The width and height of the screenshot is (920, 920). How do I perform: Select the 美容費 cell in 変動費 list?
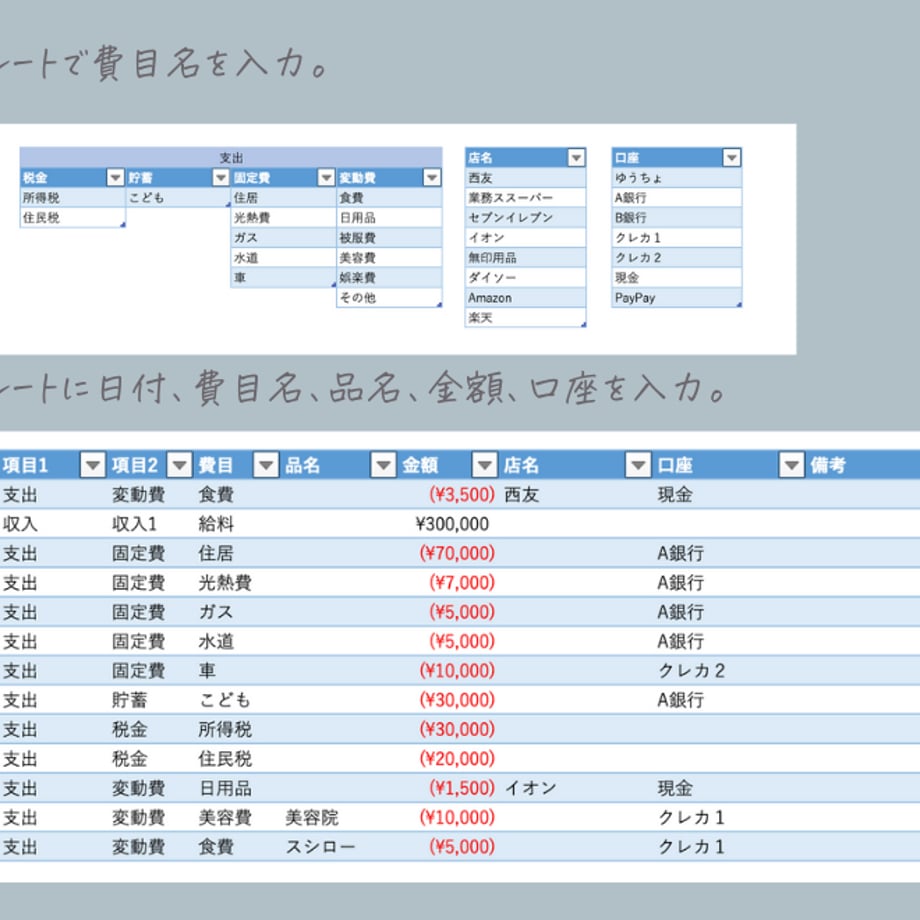[x=389, y=258]
